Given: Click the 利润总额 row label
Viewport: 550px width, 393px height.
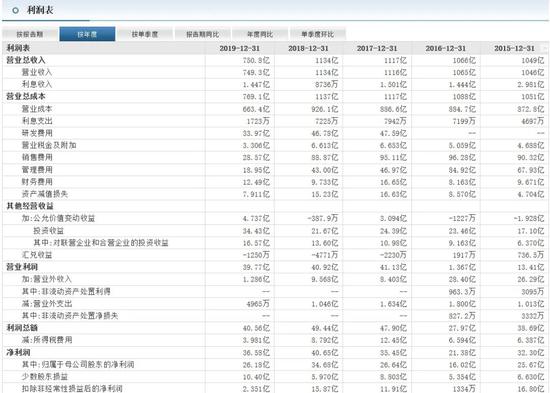Looking at the screenshot, I should coord(22,328).
